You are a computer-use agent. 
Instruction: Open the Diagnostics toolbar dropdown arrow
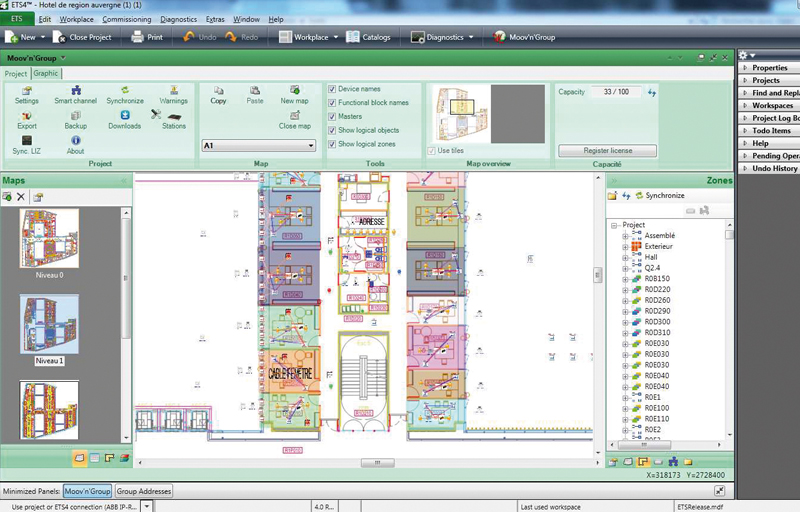click(x=471, y=37)
